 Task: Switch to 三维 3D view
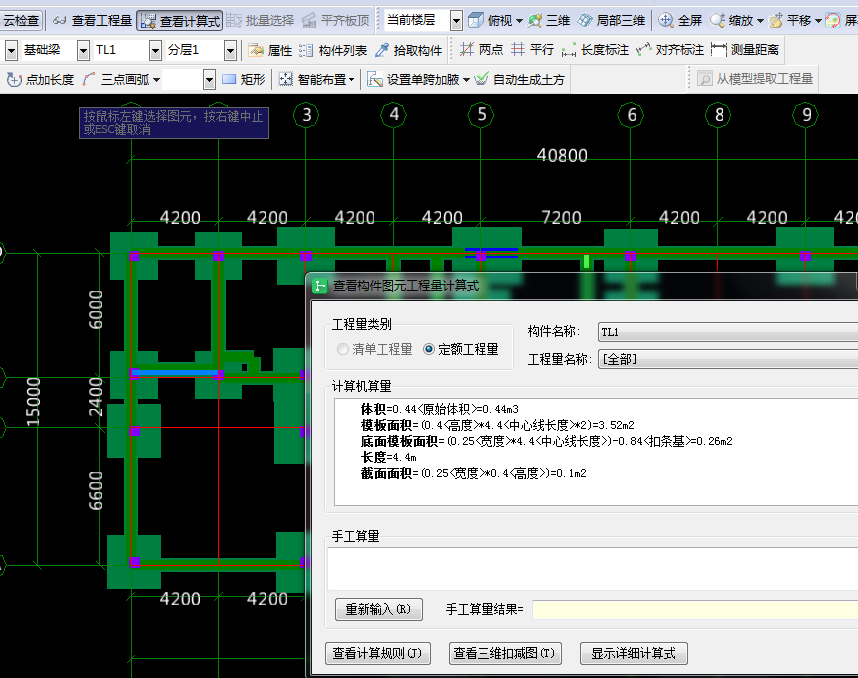[549, 21]
